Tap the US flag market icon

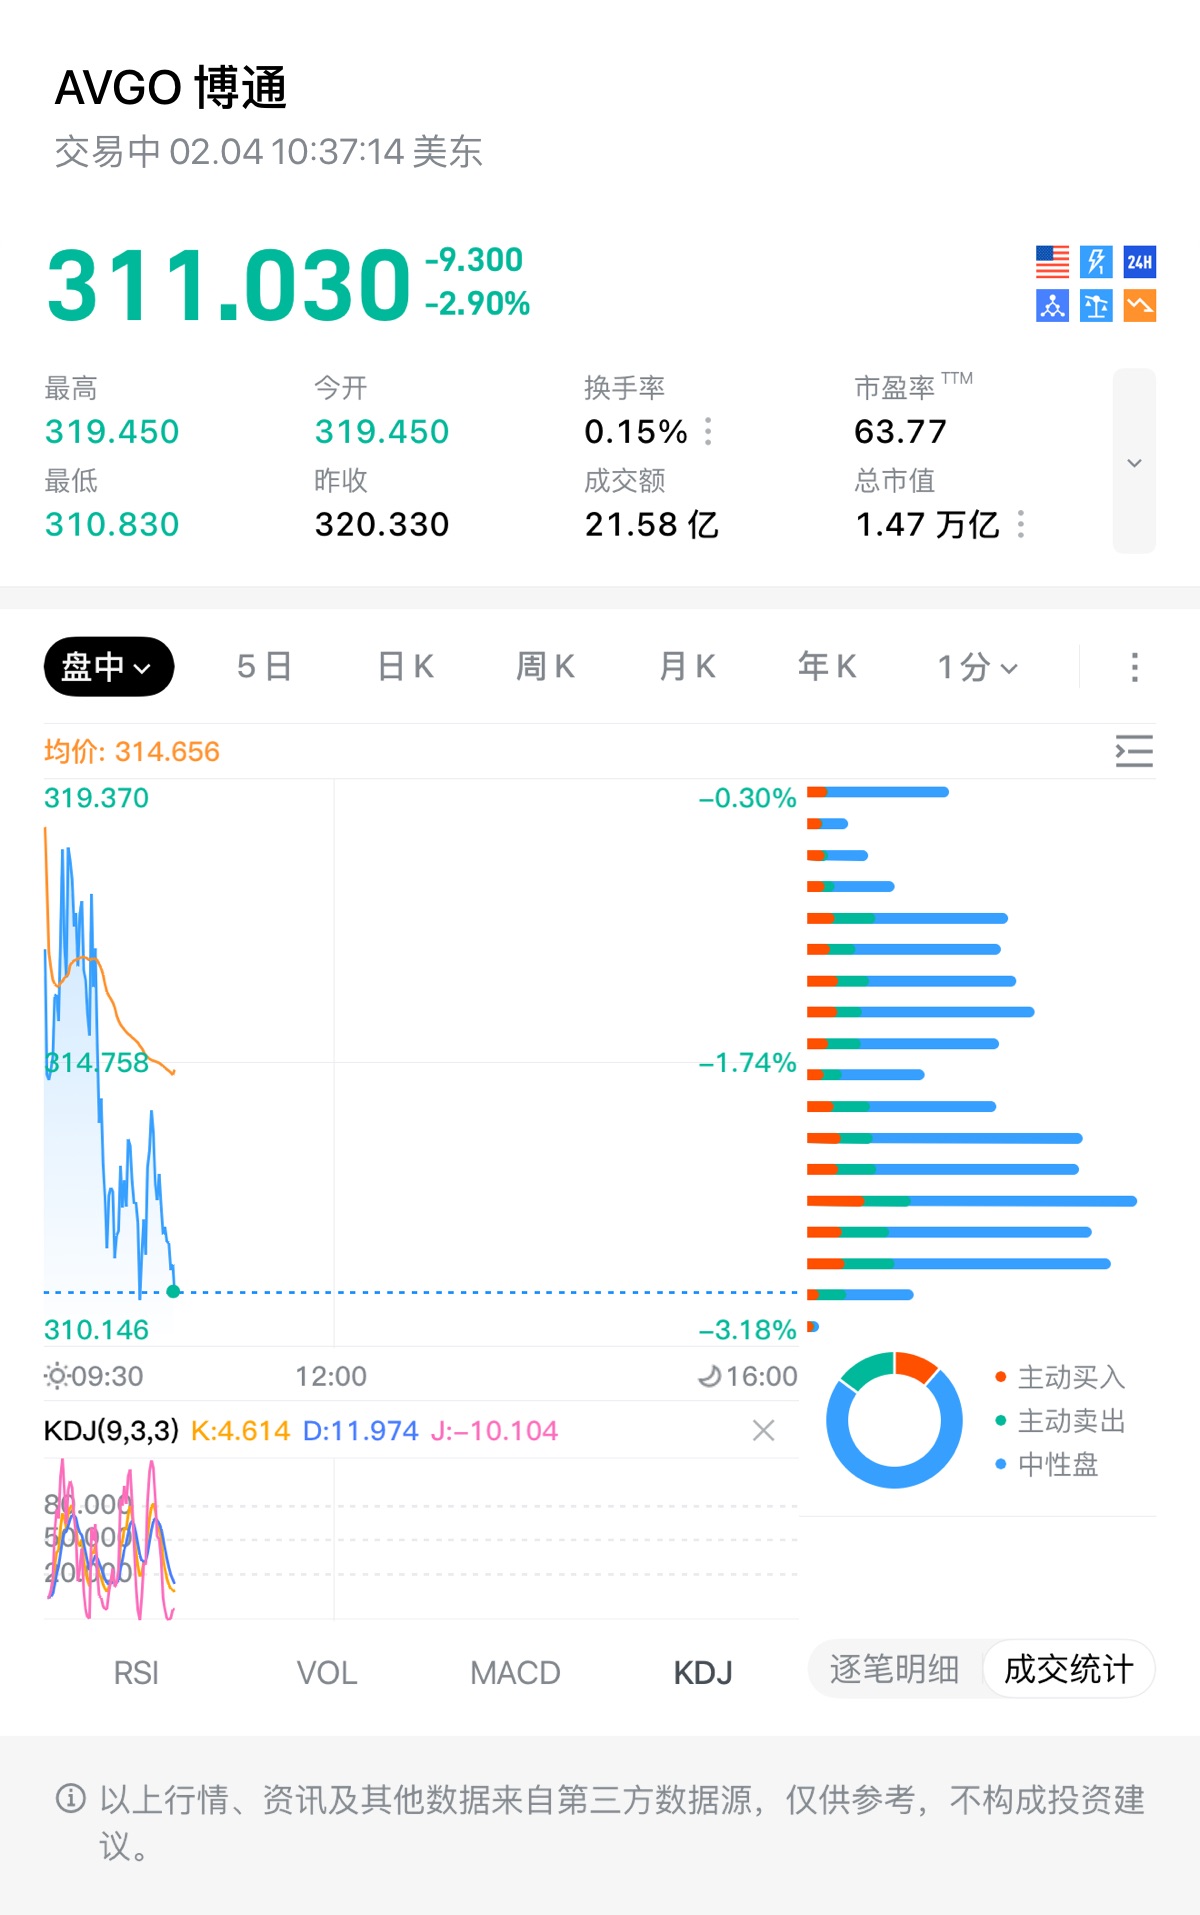(1052, 262)
